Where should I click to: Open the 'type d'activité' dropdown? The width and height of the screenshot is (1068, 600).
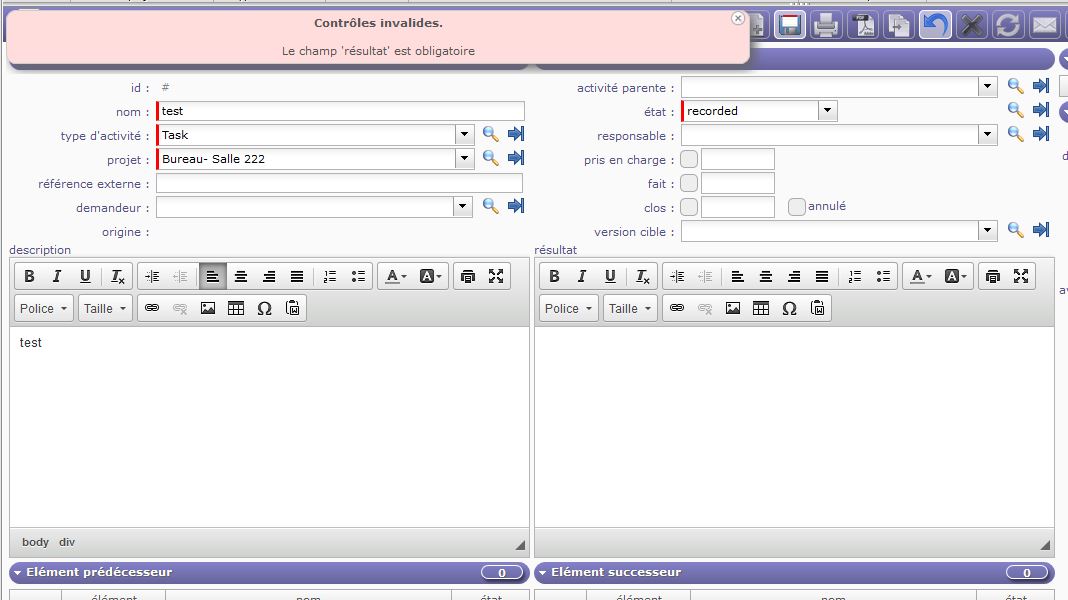pos(464,134)
